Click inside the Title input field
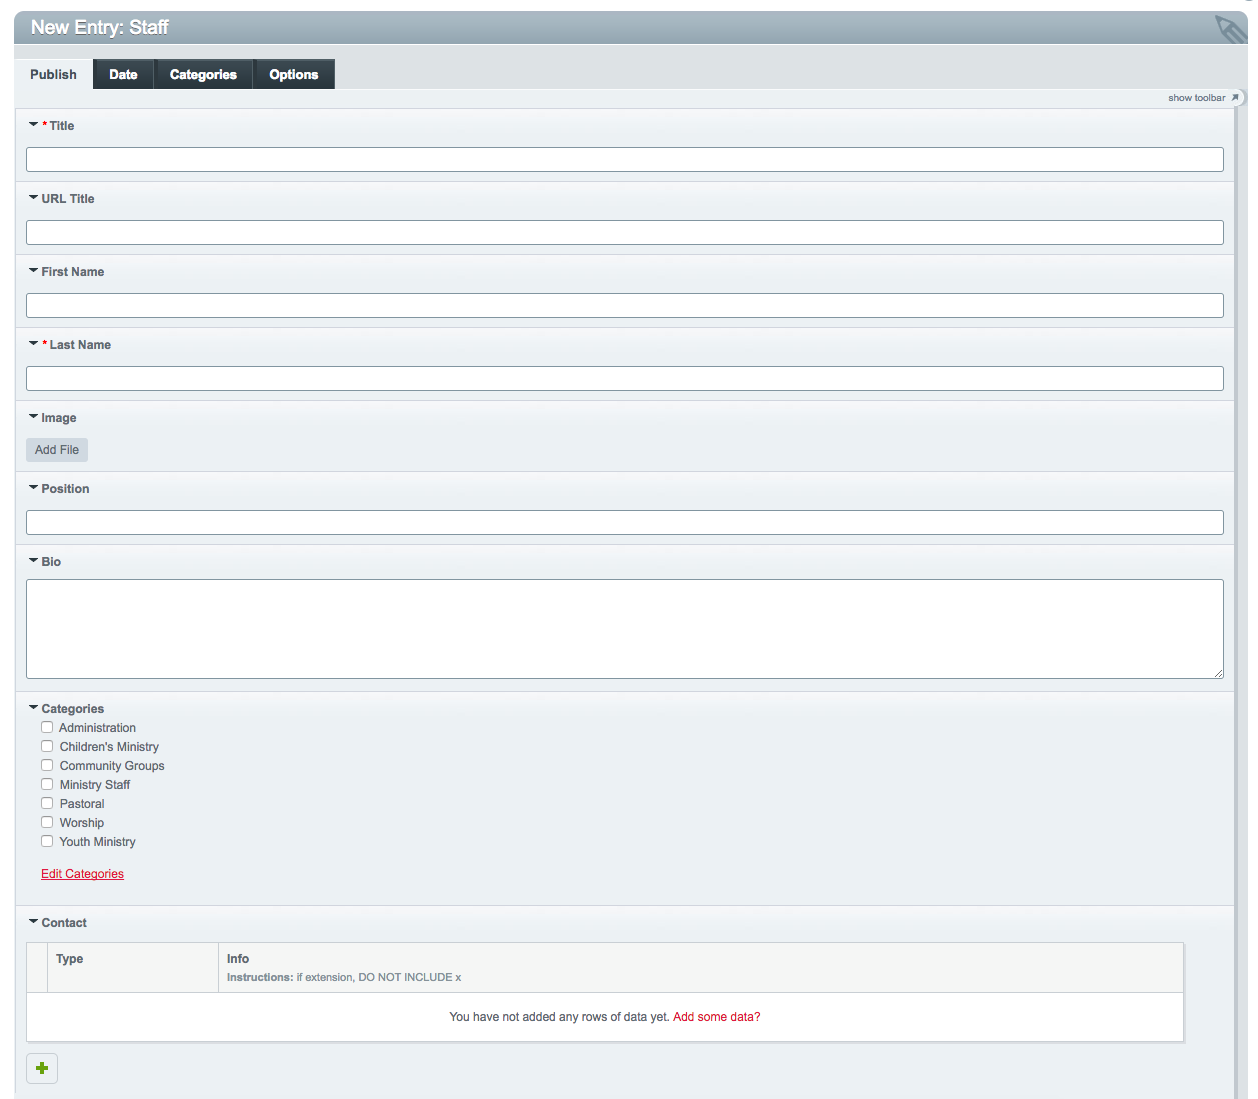 click(x=624, y=158)
